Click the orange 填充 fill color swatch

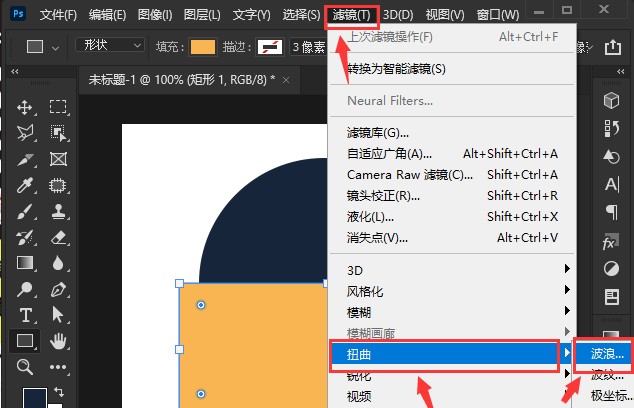[203, 47]
